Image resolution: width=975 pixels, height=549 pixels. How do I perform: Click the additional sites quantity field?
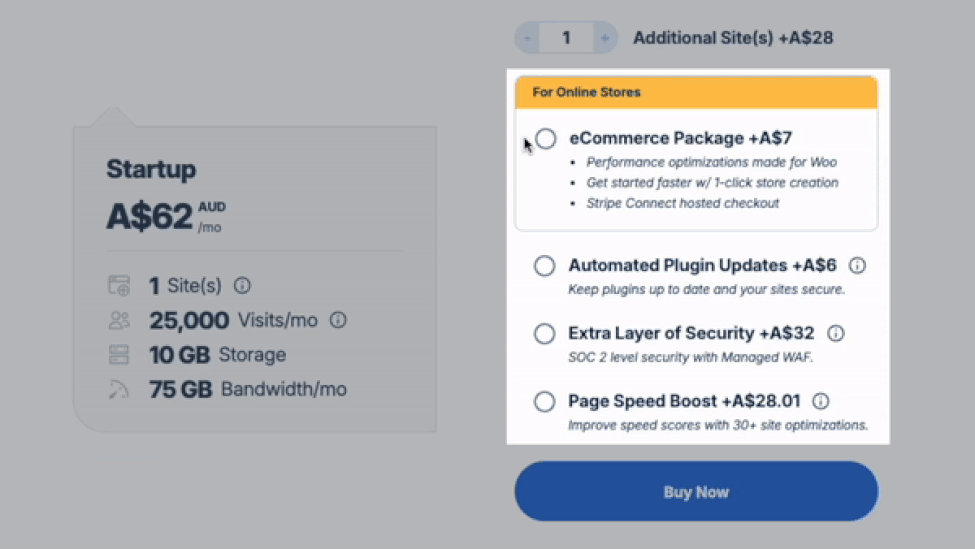[566, 38]
